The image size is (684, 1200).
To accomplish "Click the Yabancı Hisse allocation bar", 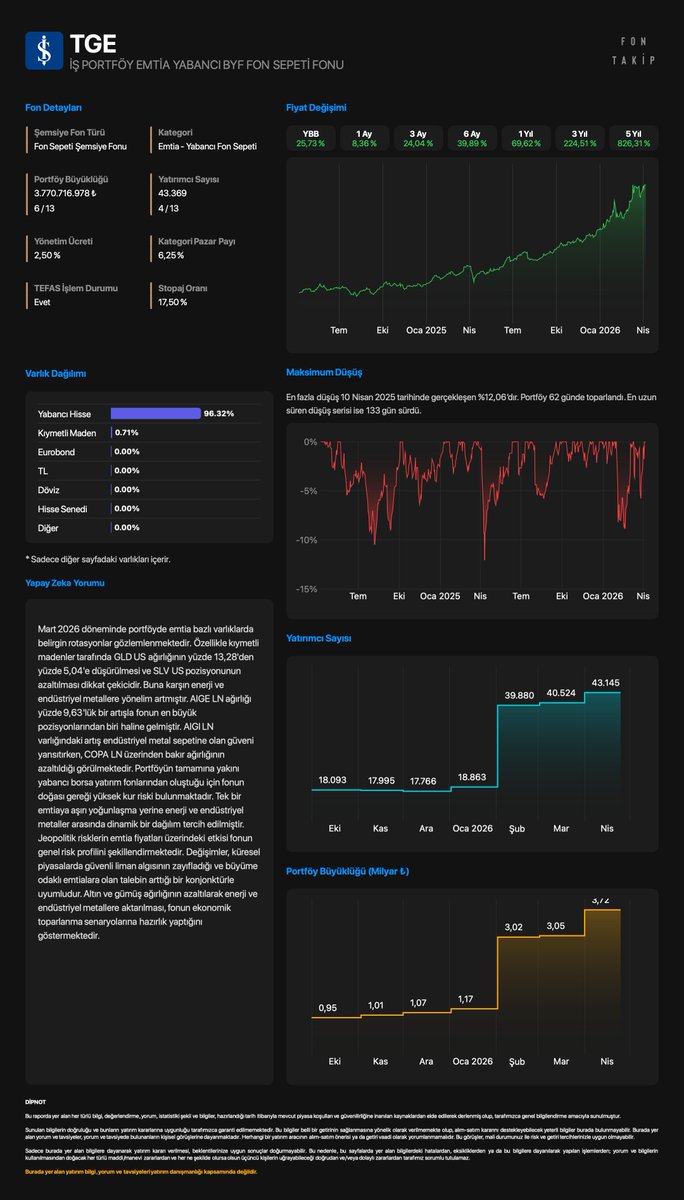I will point(155,413).
